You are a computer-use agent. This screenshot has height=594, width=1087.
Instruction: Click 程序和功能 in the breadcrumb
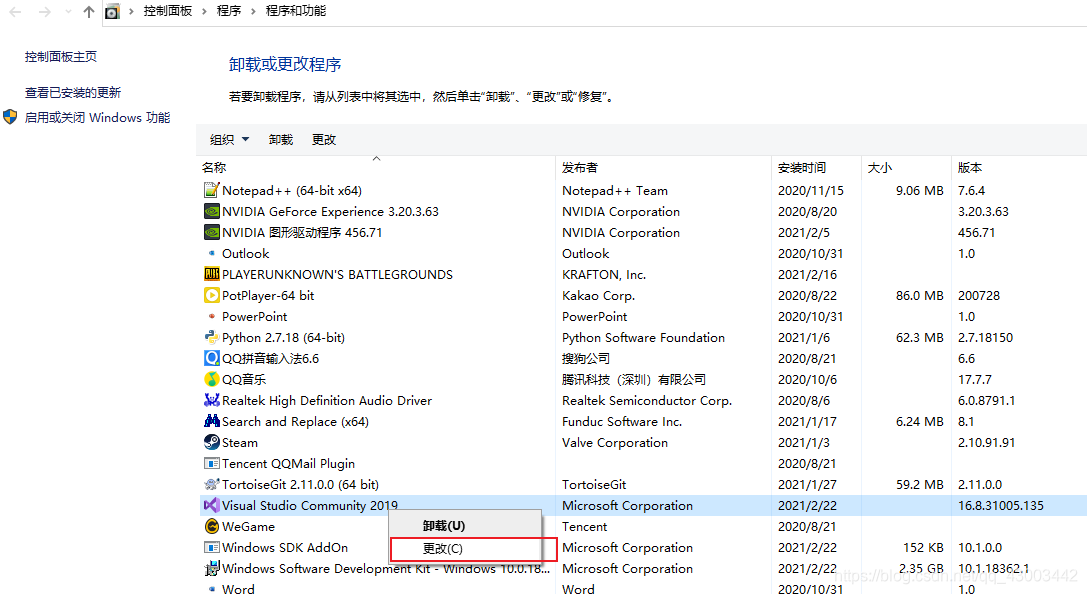pos(296,11)
